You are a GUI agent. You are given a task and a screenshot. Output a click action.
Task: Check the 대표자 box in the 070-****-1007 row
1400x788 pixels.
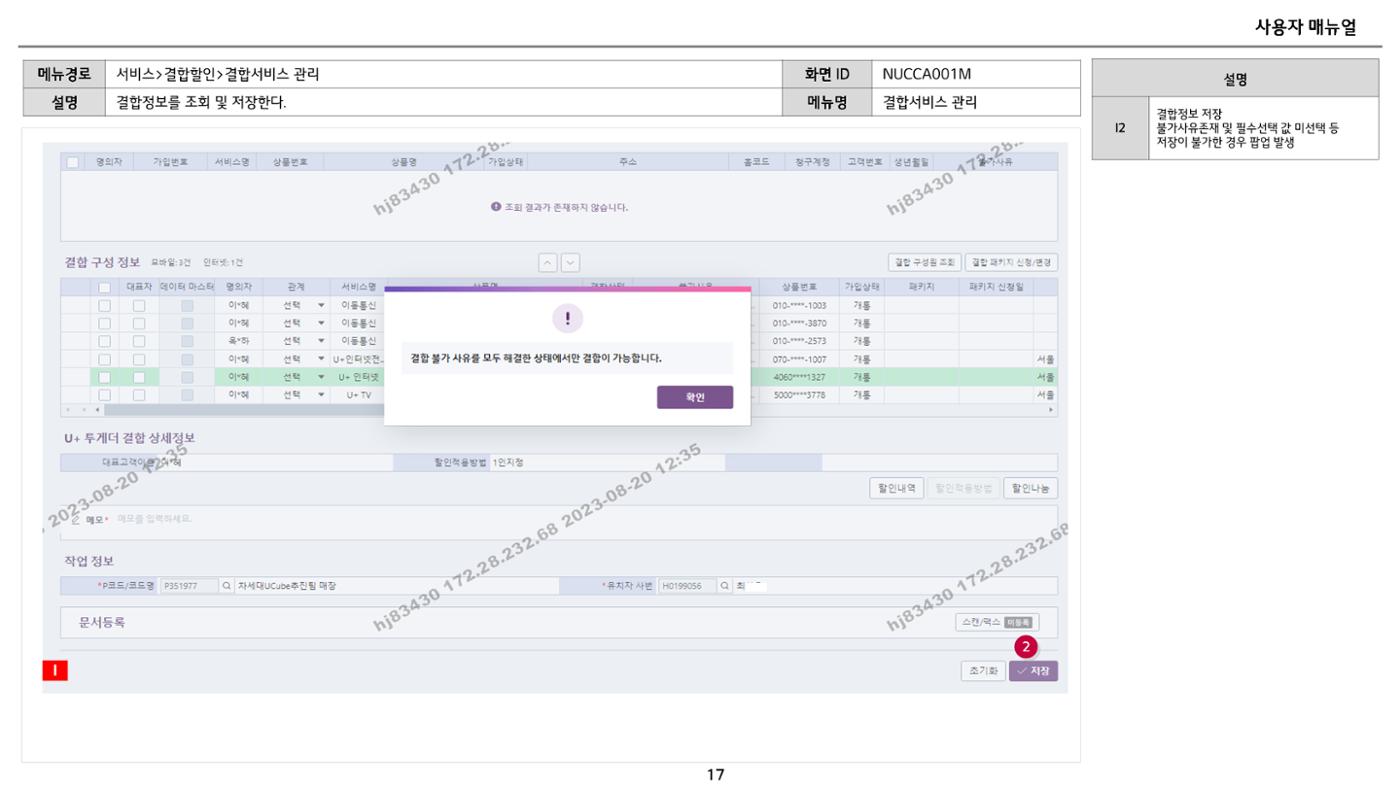tap(139, 359)
